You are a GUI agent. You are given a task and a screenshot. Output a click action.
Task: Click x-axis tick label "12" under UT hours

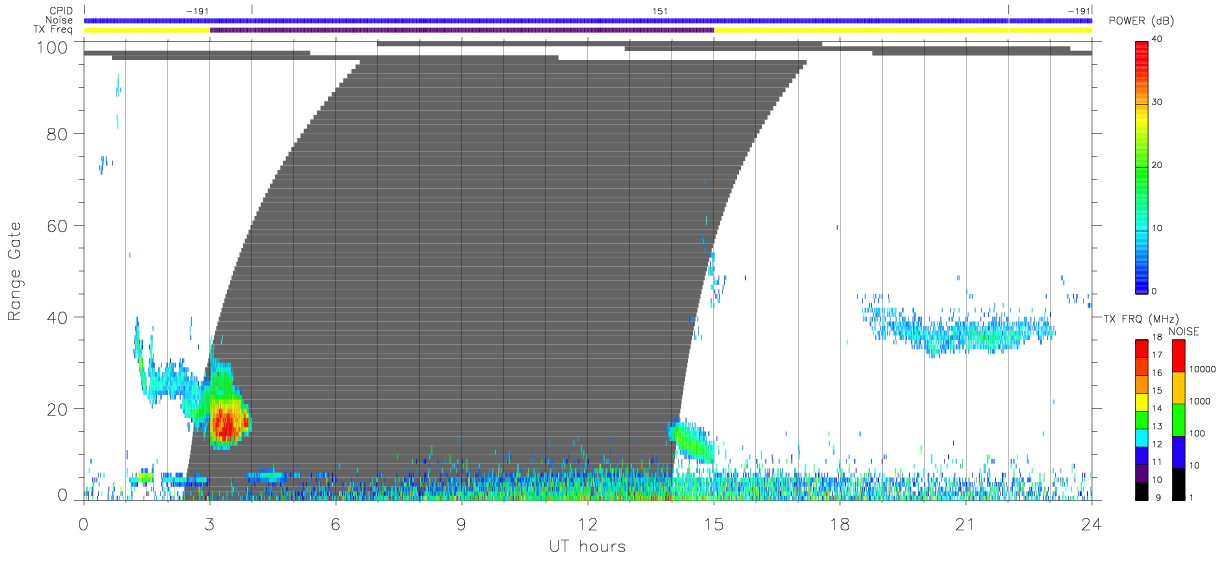tap(587, 523)
